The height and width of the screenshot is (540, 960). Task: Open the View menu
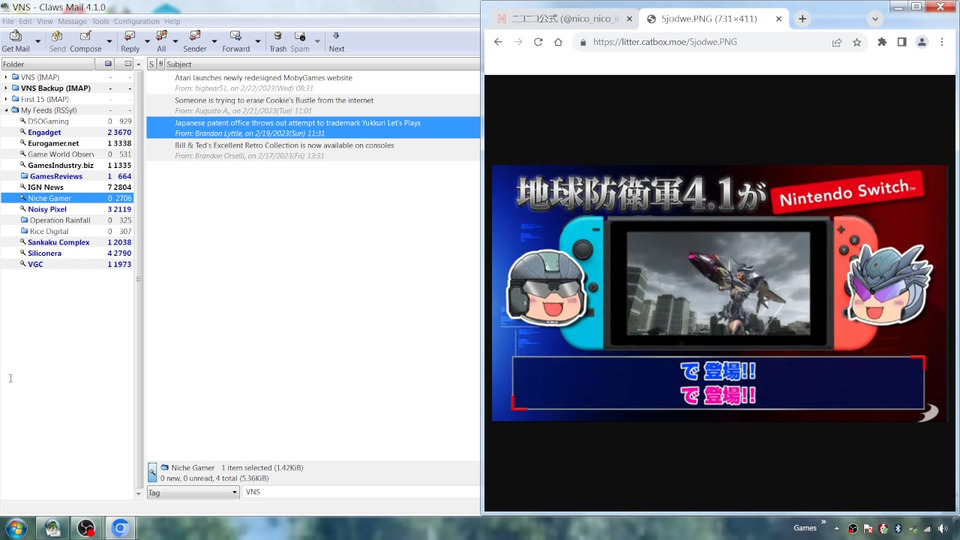(45, 21)
